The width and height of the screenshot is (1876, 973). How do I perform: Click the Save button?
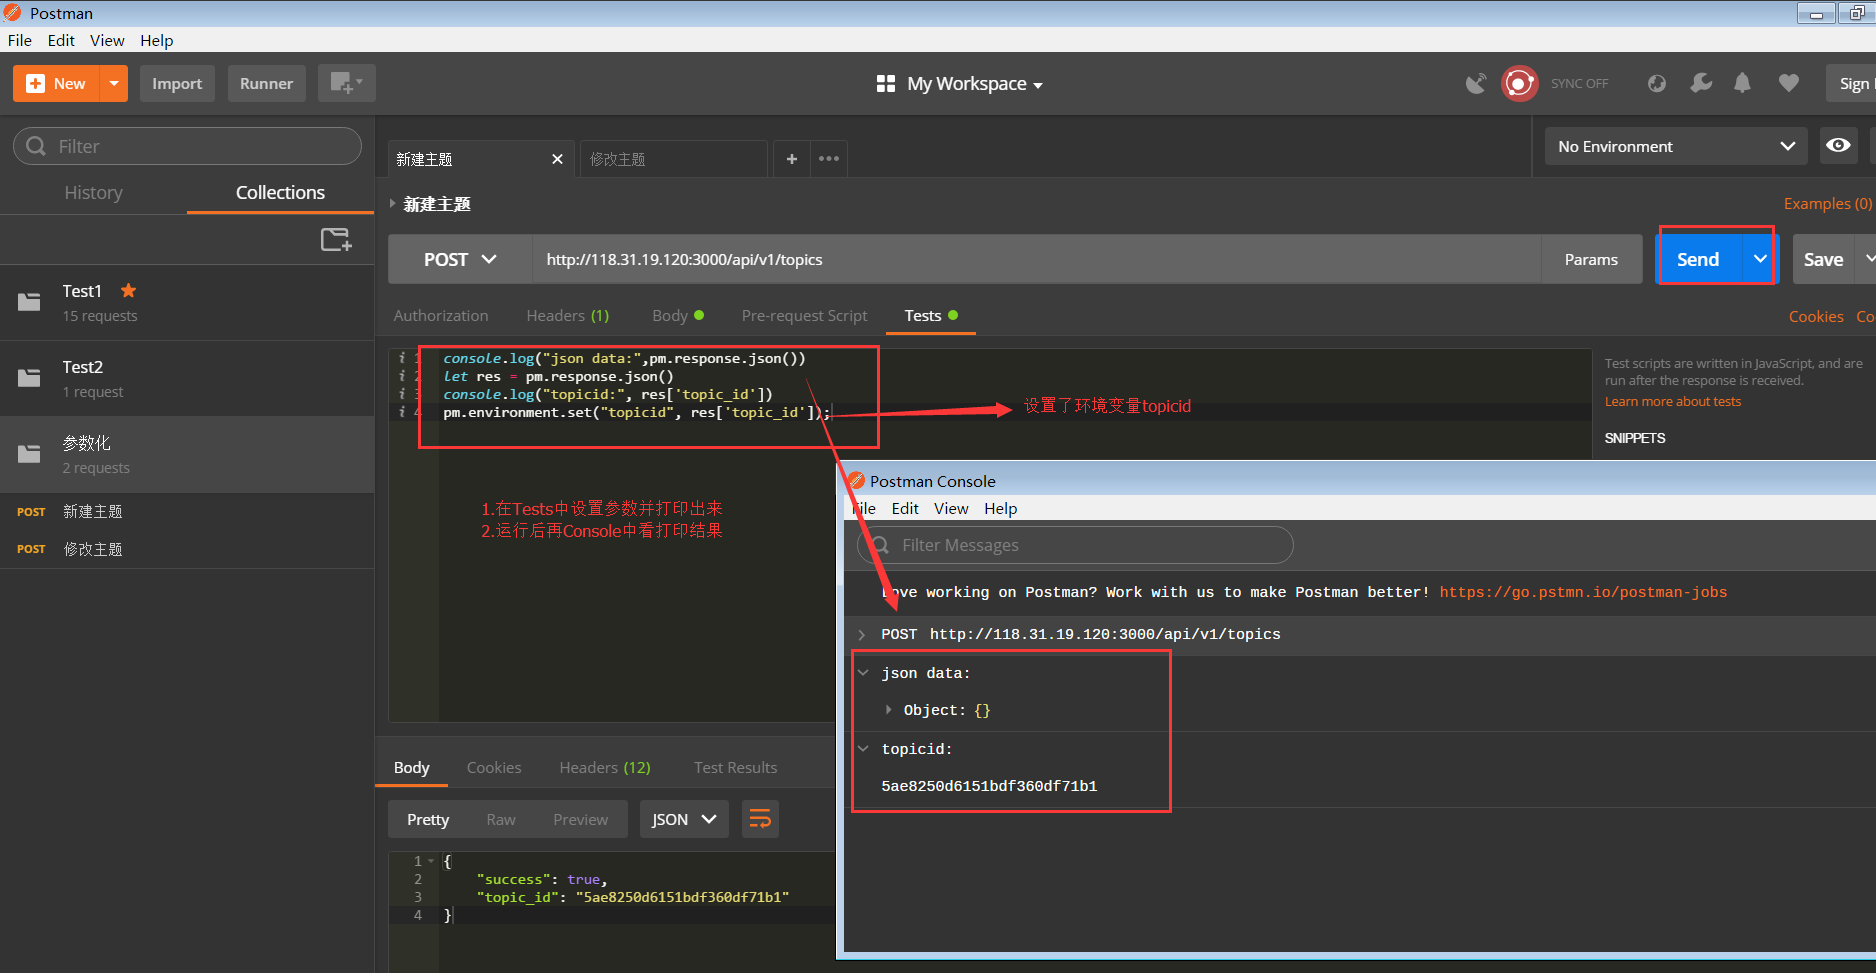(1823, 259)
